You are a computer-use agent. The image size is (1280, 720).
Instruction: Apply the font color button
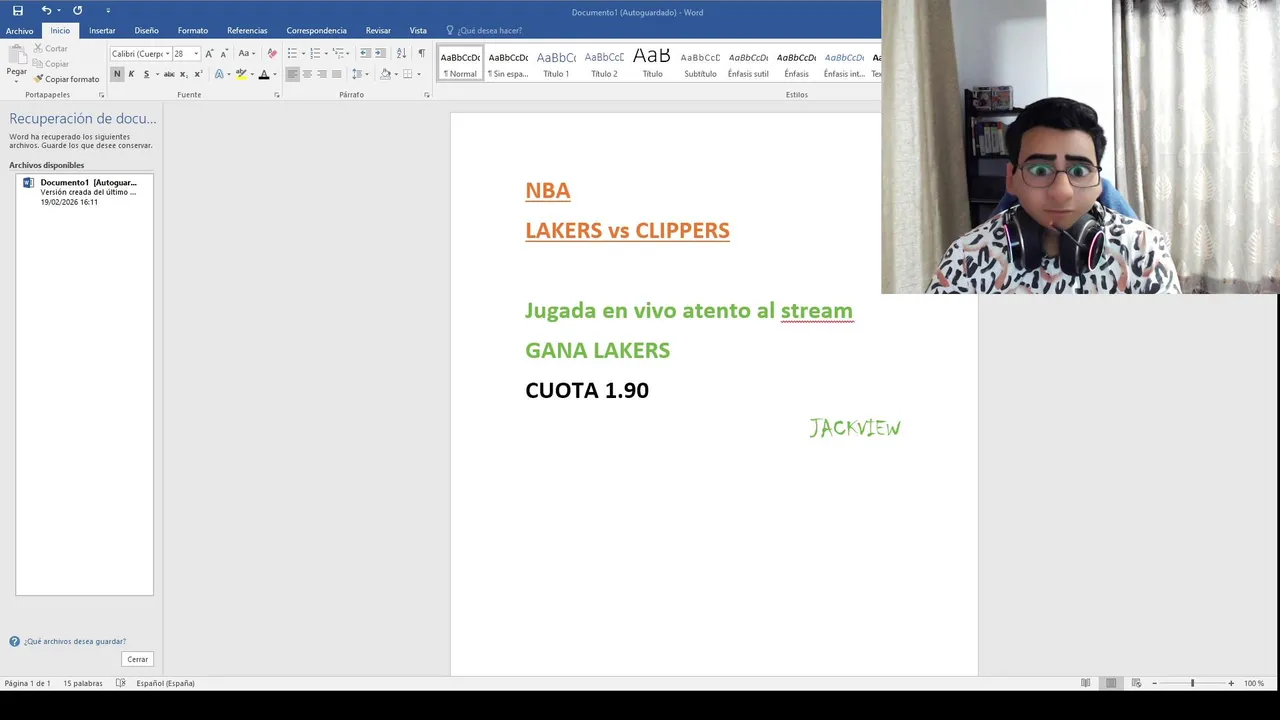tap(264, 74)
